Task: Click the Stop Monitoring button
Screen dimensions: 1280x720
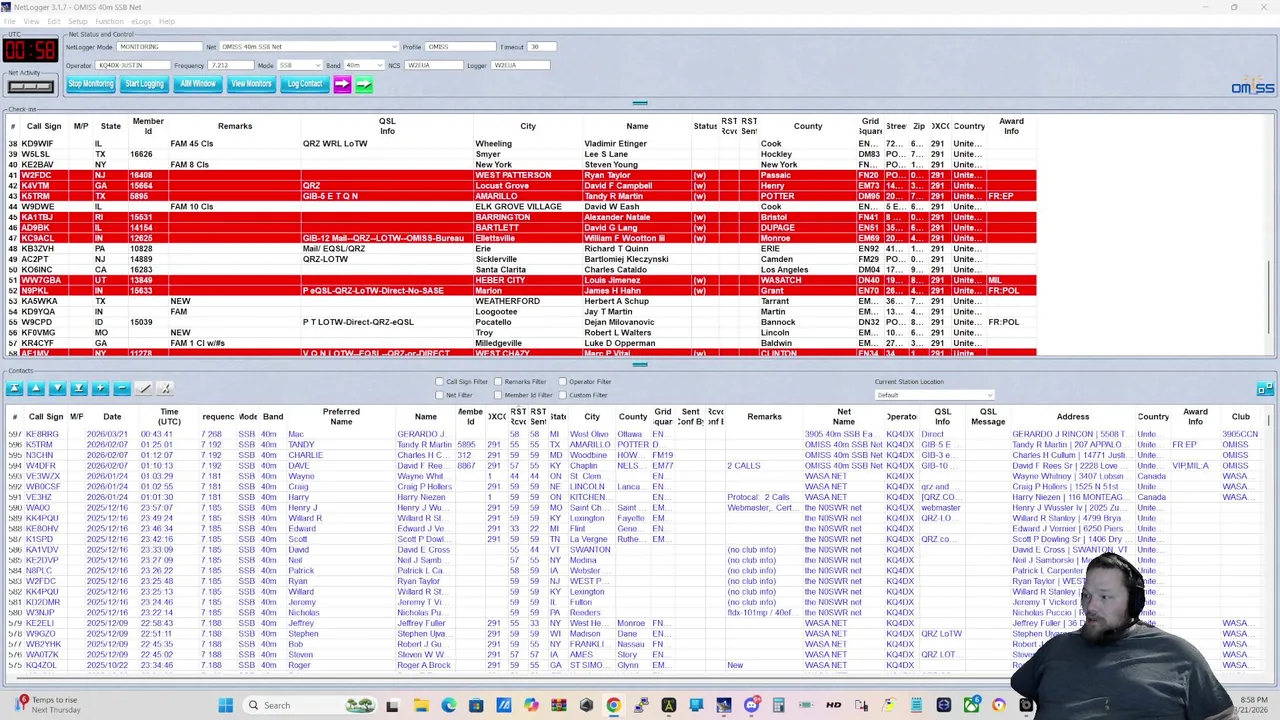Action: tap(90, 84)
